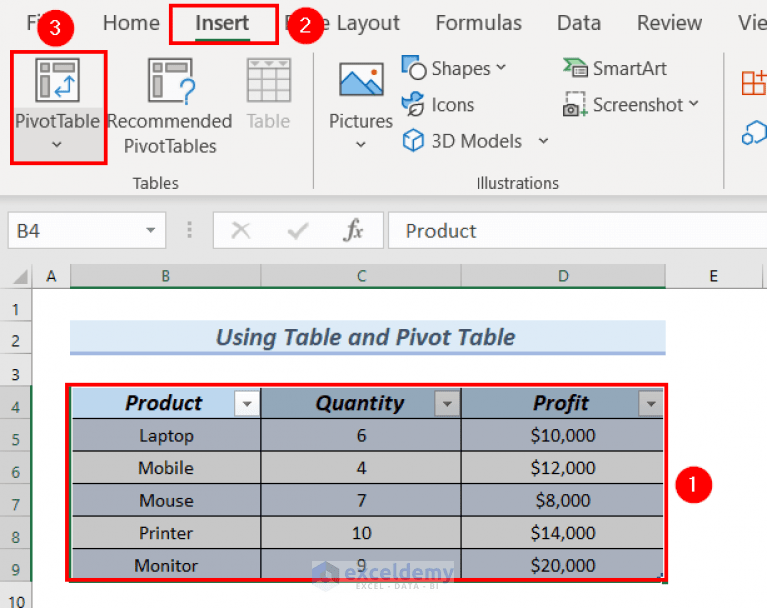Viewport: 767px width, 608px height.
Task: Select column B header
Action: point(165,276)
